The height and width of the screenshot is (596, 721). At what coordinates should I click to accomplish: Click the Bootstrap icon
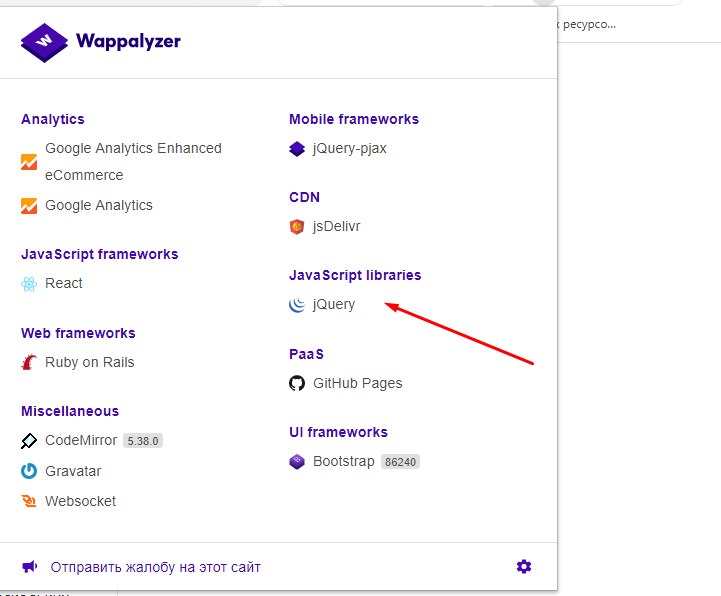pyautogui.click(x=297, y=461)
